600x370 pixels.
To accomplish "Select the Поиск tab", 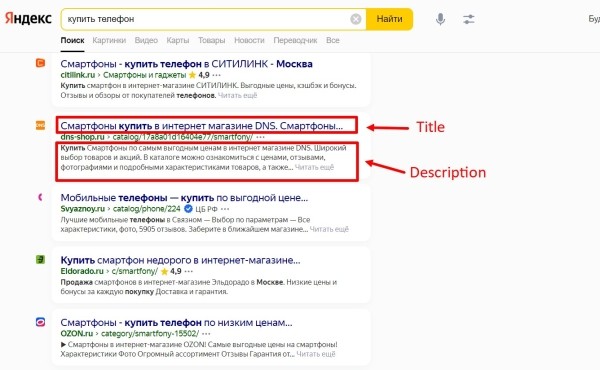I will pyautogui.click(x=72, y=41).
